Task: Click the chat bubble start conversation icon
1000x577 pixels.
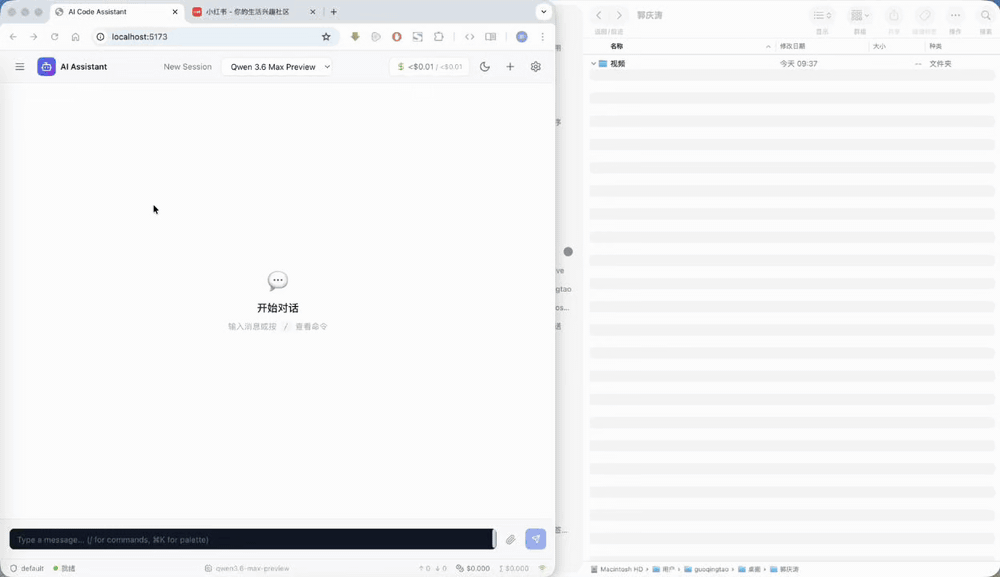Action: (277, 281)
